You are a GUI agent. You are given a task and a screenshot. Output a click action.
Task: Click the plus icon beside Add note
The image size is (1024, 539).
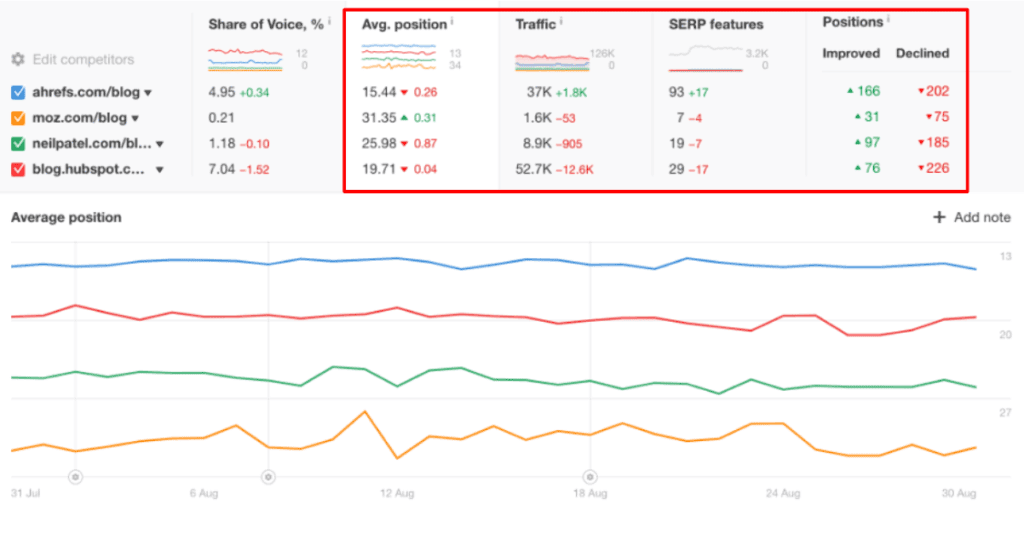coord(939,218)
